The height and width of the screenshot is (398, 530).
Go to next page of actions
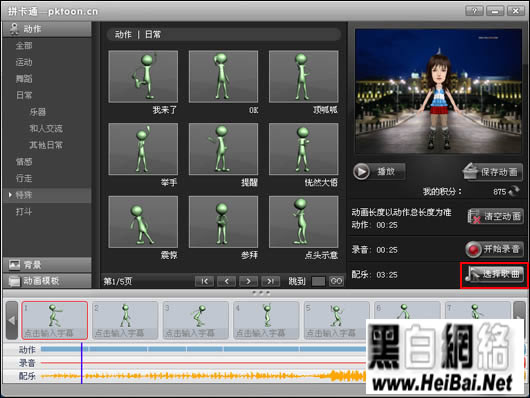click(x=248, y=281)
